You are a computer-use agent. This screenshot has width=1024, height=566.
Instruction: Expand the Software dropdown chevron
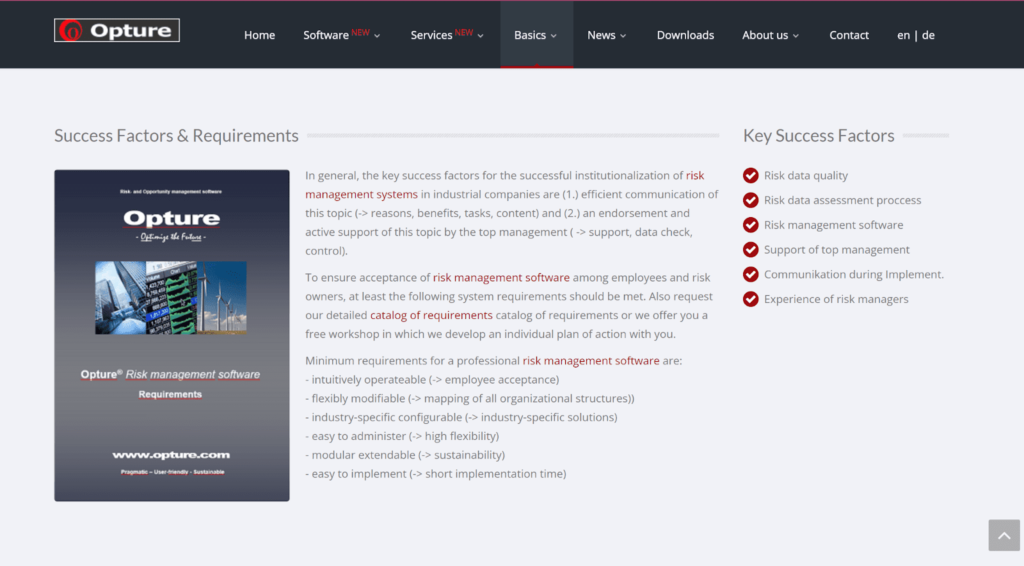point(377,36)
